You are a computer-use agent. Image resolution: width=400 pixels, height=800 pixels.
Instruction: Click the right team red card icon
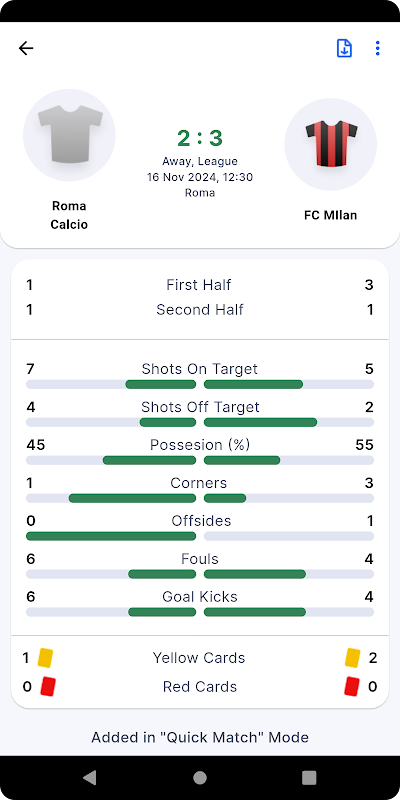352,686
